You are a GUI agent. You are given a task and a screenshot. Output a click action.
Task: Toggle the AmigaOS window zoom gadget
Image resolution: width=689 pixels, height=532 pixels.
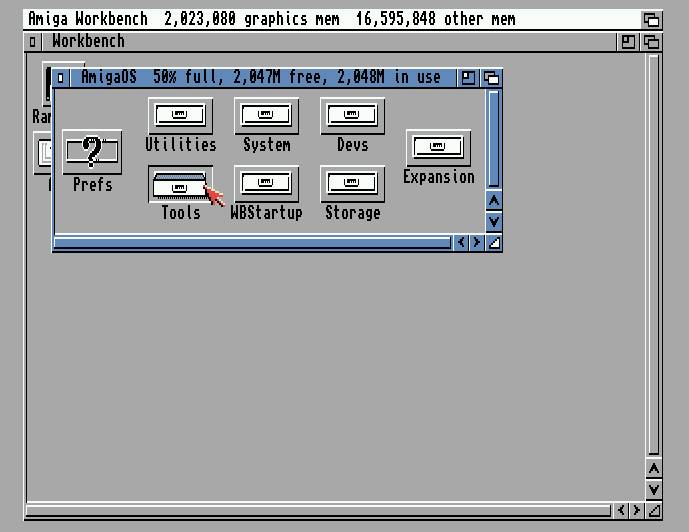468,78
